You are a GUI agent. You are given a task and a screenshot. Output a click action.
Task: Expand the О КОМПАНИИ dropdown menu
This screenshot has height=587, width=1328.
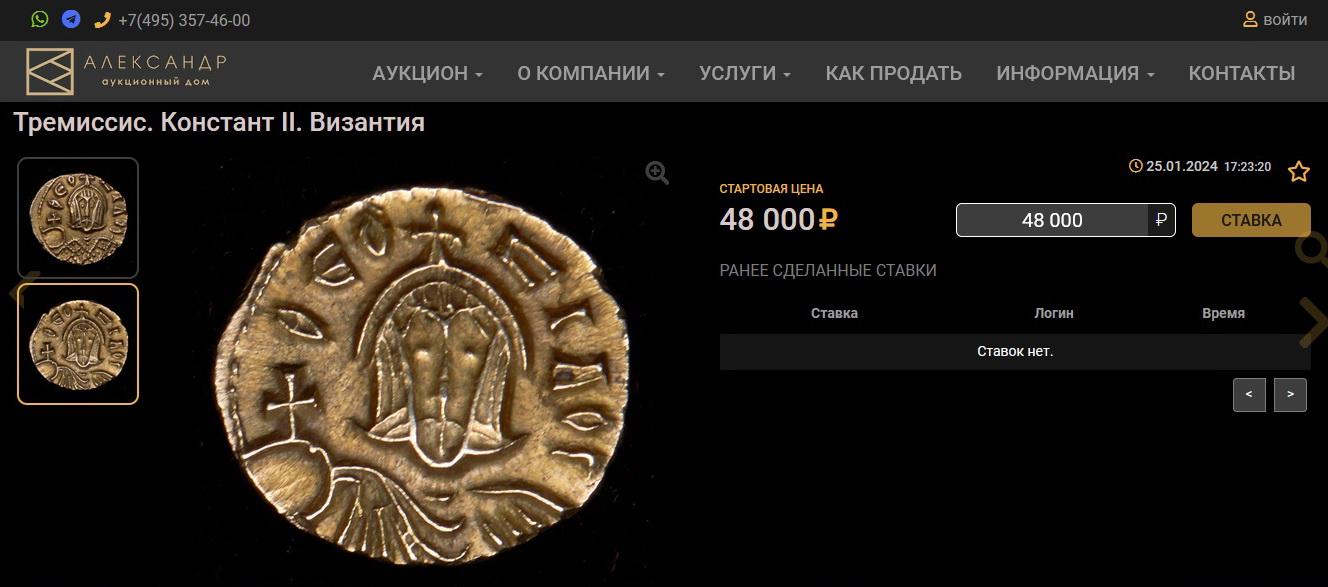[591, 73]
